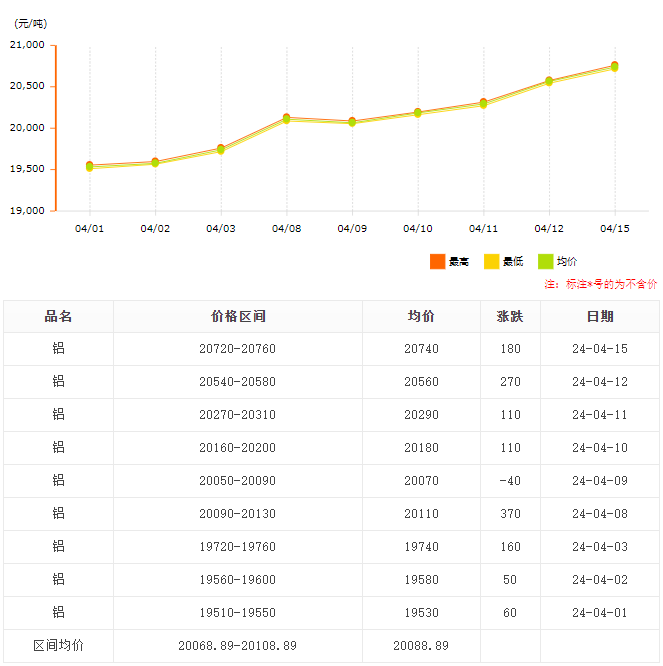Image resolution: width=663 pixels, height=666 pixels.
Task: Click the chart data point for 04/15
Action: click(x=614, y=66)
